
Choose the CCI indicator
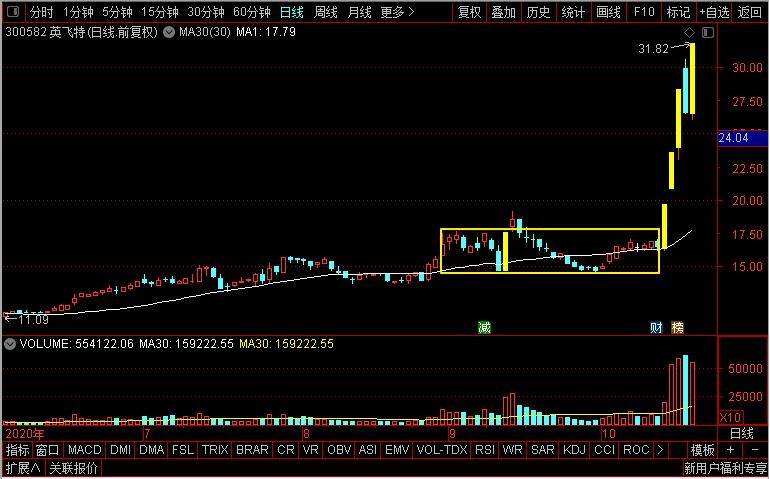click(605, 450)
